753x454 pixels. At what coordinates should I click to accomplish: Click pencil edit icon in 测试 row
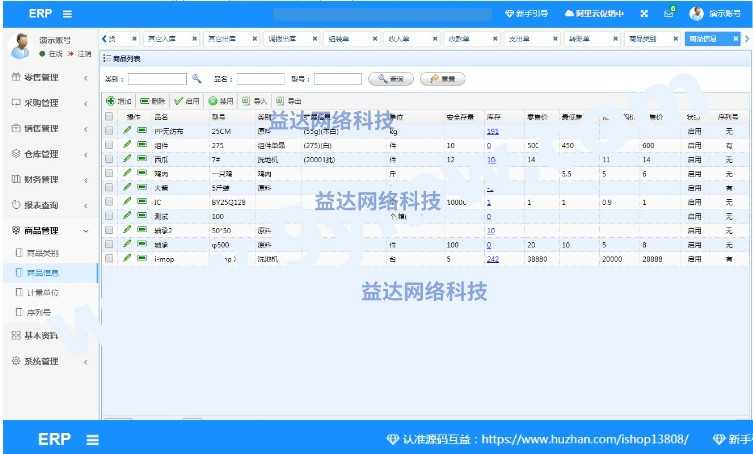click(127, 216)
